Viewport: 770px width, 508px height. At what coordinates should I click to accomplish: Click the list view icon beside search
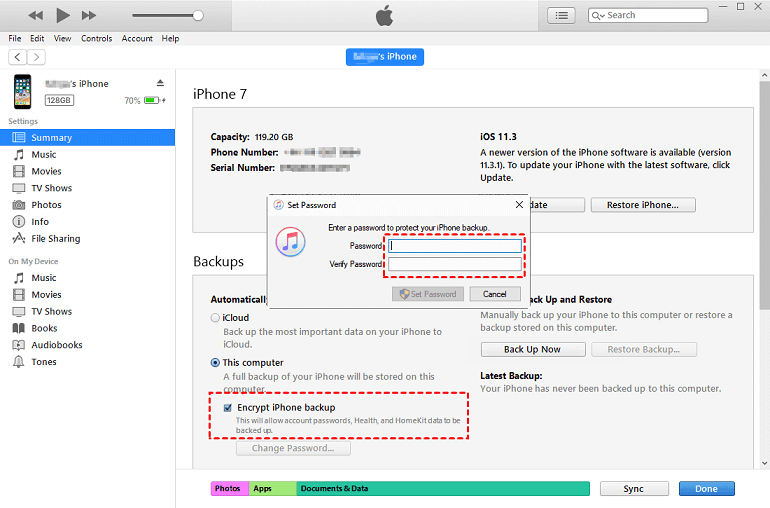562,15
